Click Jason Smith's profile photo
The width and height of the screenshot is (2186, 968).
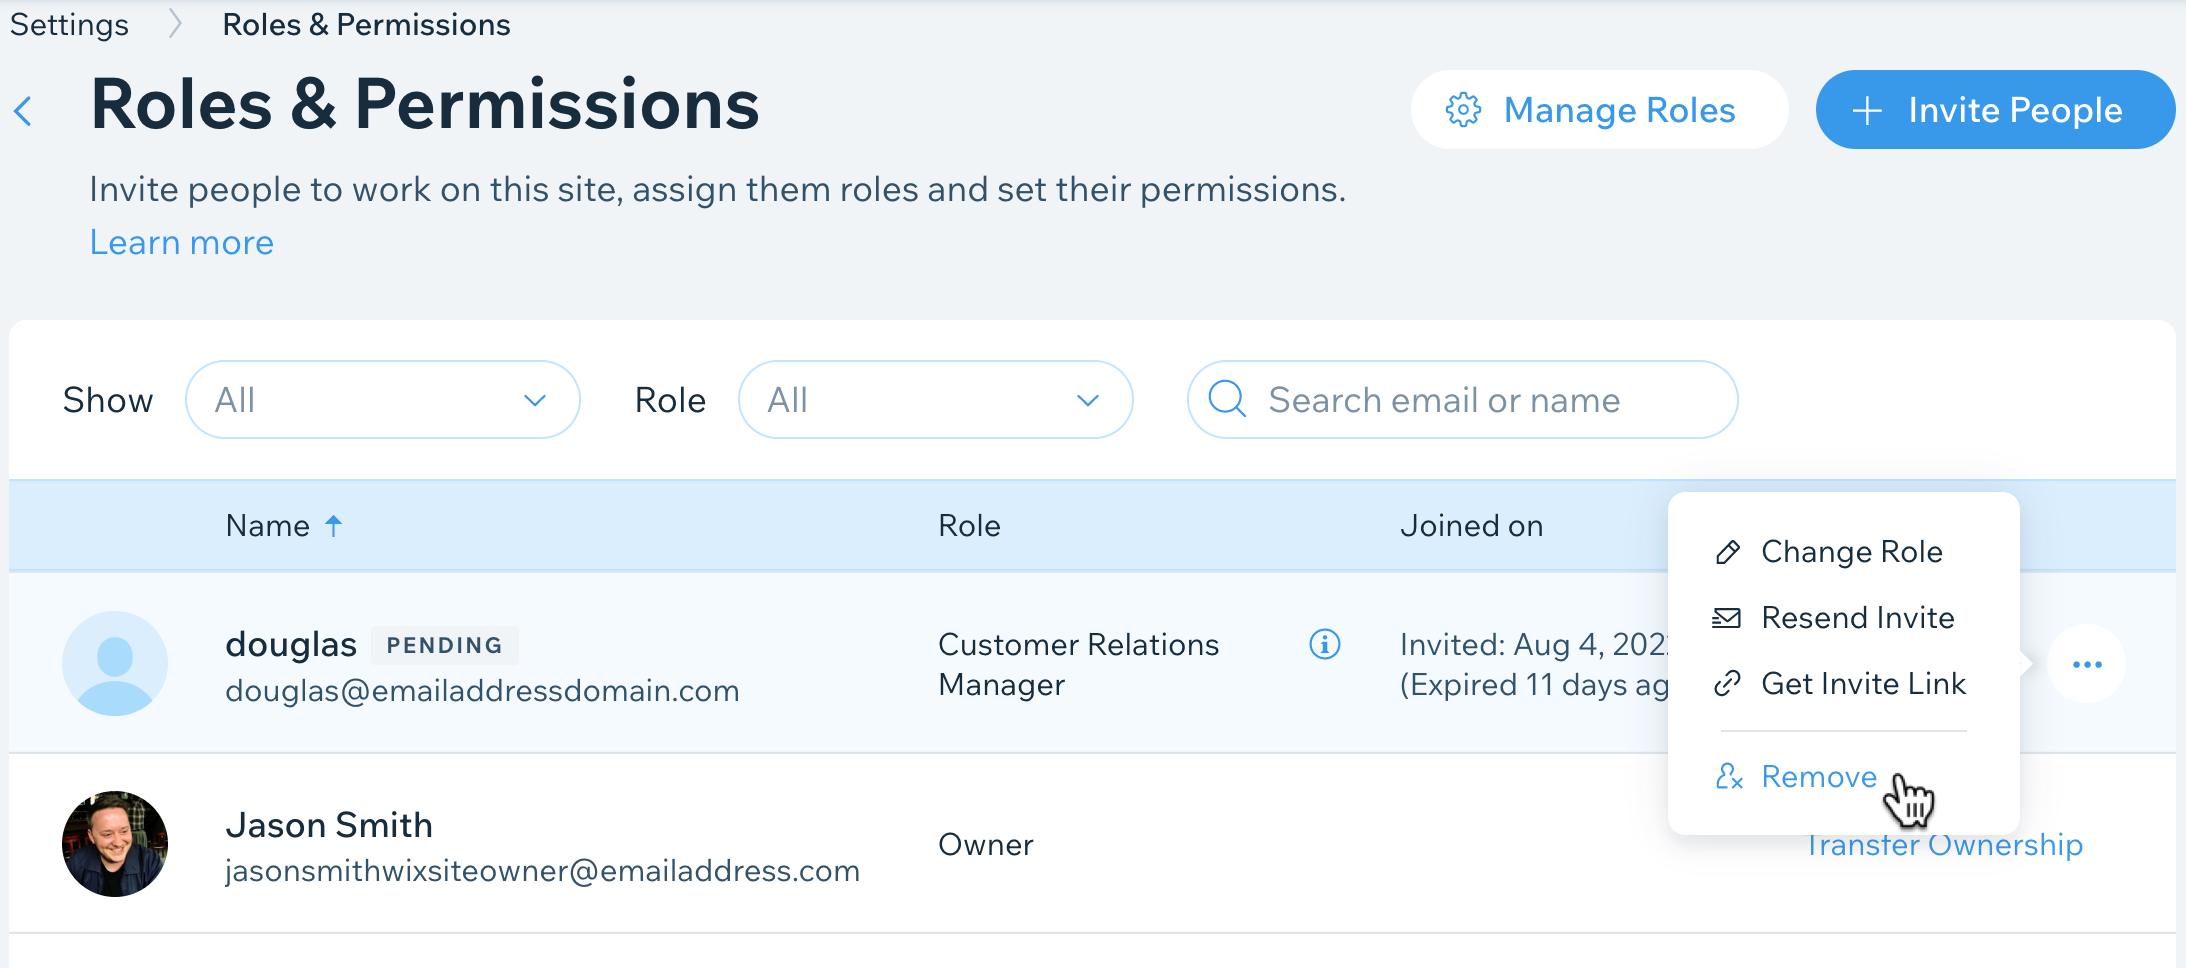click(115, 844)
